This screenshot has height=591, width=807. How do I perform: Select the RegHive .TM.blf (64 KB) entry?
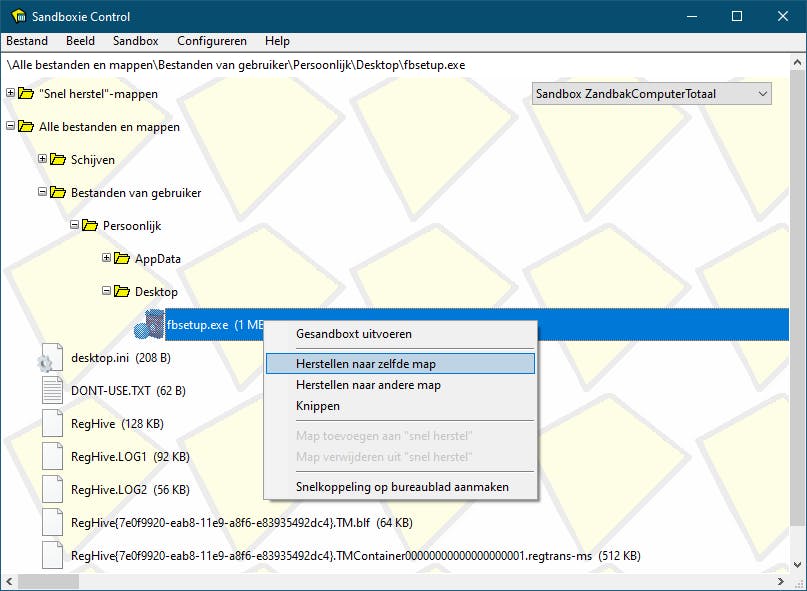click(242, 523)
